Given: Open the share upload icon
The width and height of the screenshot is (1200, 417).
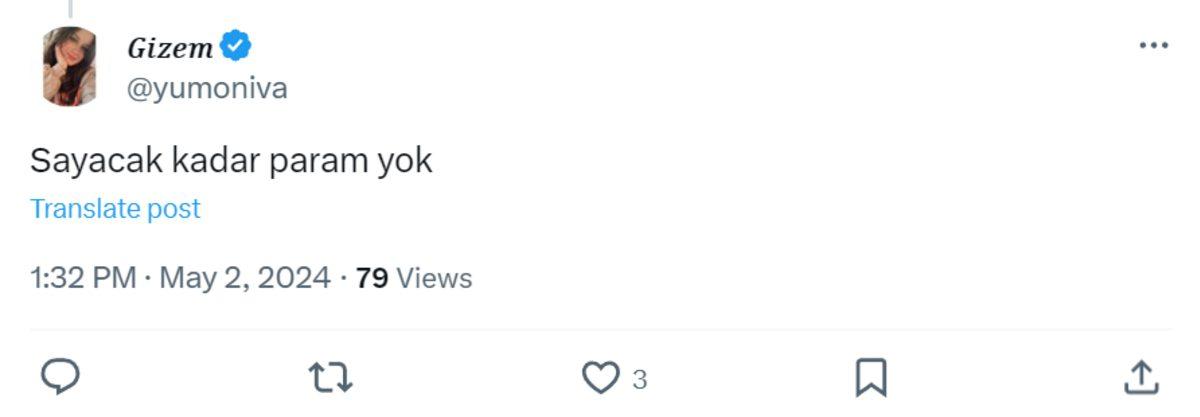Looking at the screenshot, I should (1140, 378).
